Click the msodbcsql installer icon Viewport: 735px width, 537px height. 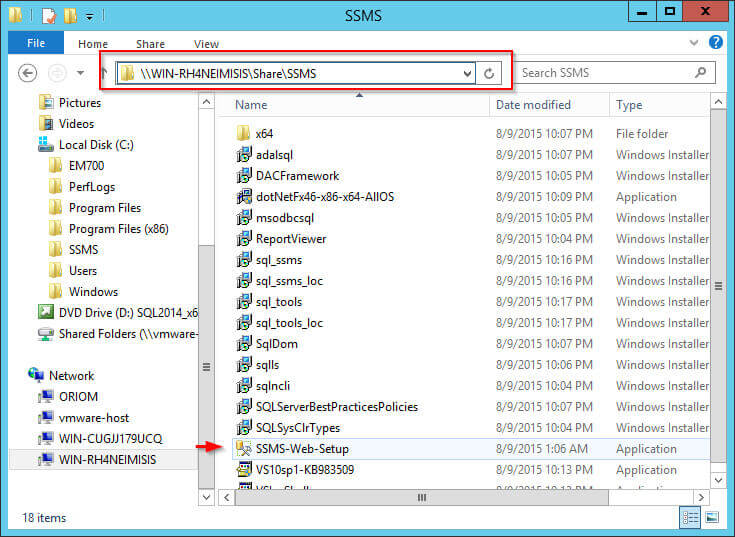point(244,218)
